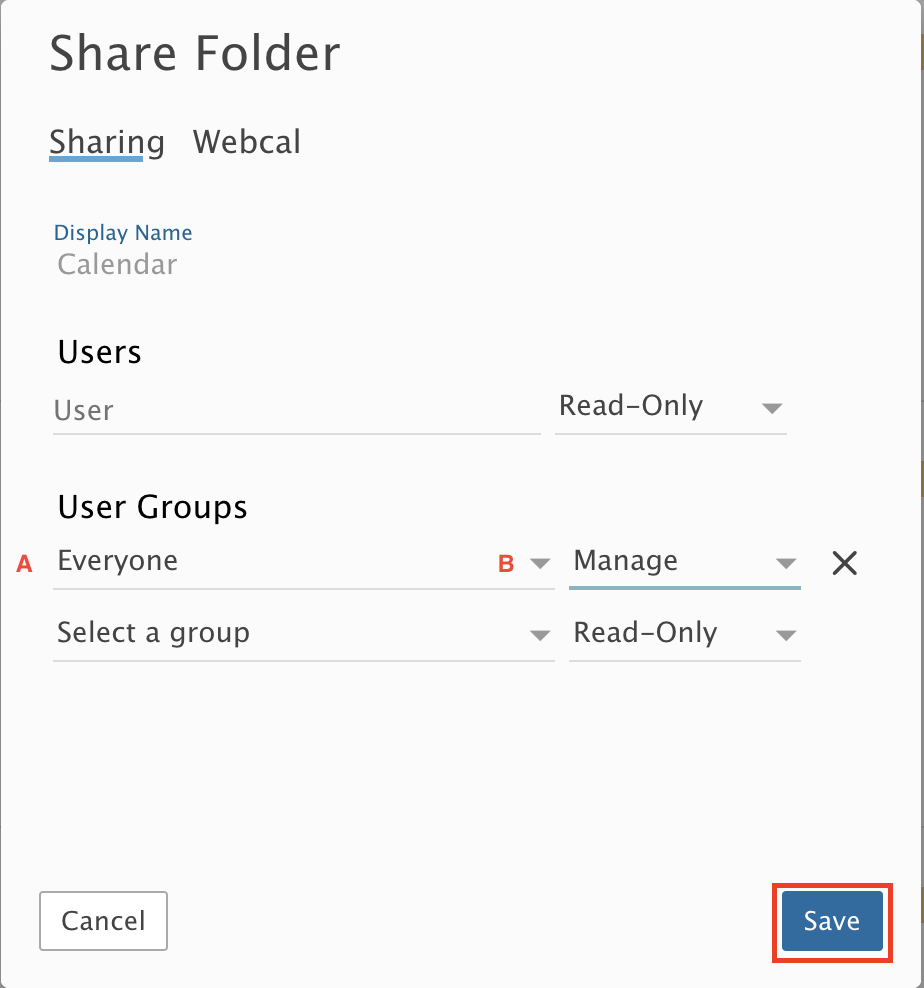924x988 pixels.
Task: Select the Sharing tab
Action: click(107, 142)
